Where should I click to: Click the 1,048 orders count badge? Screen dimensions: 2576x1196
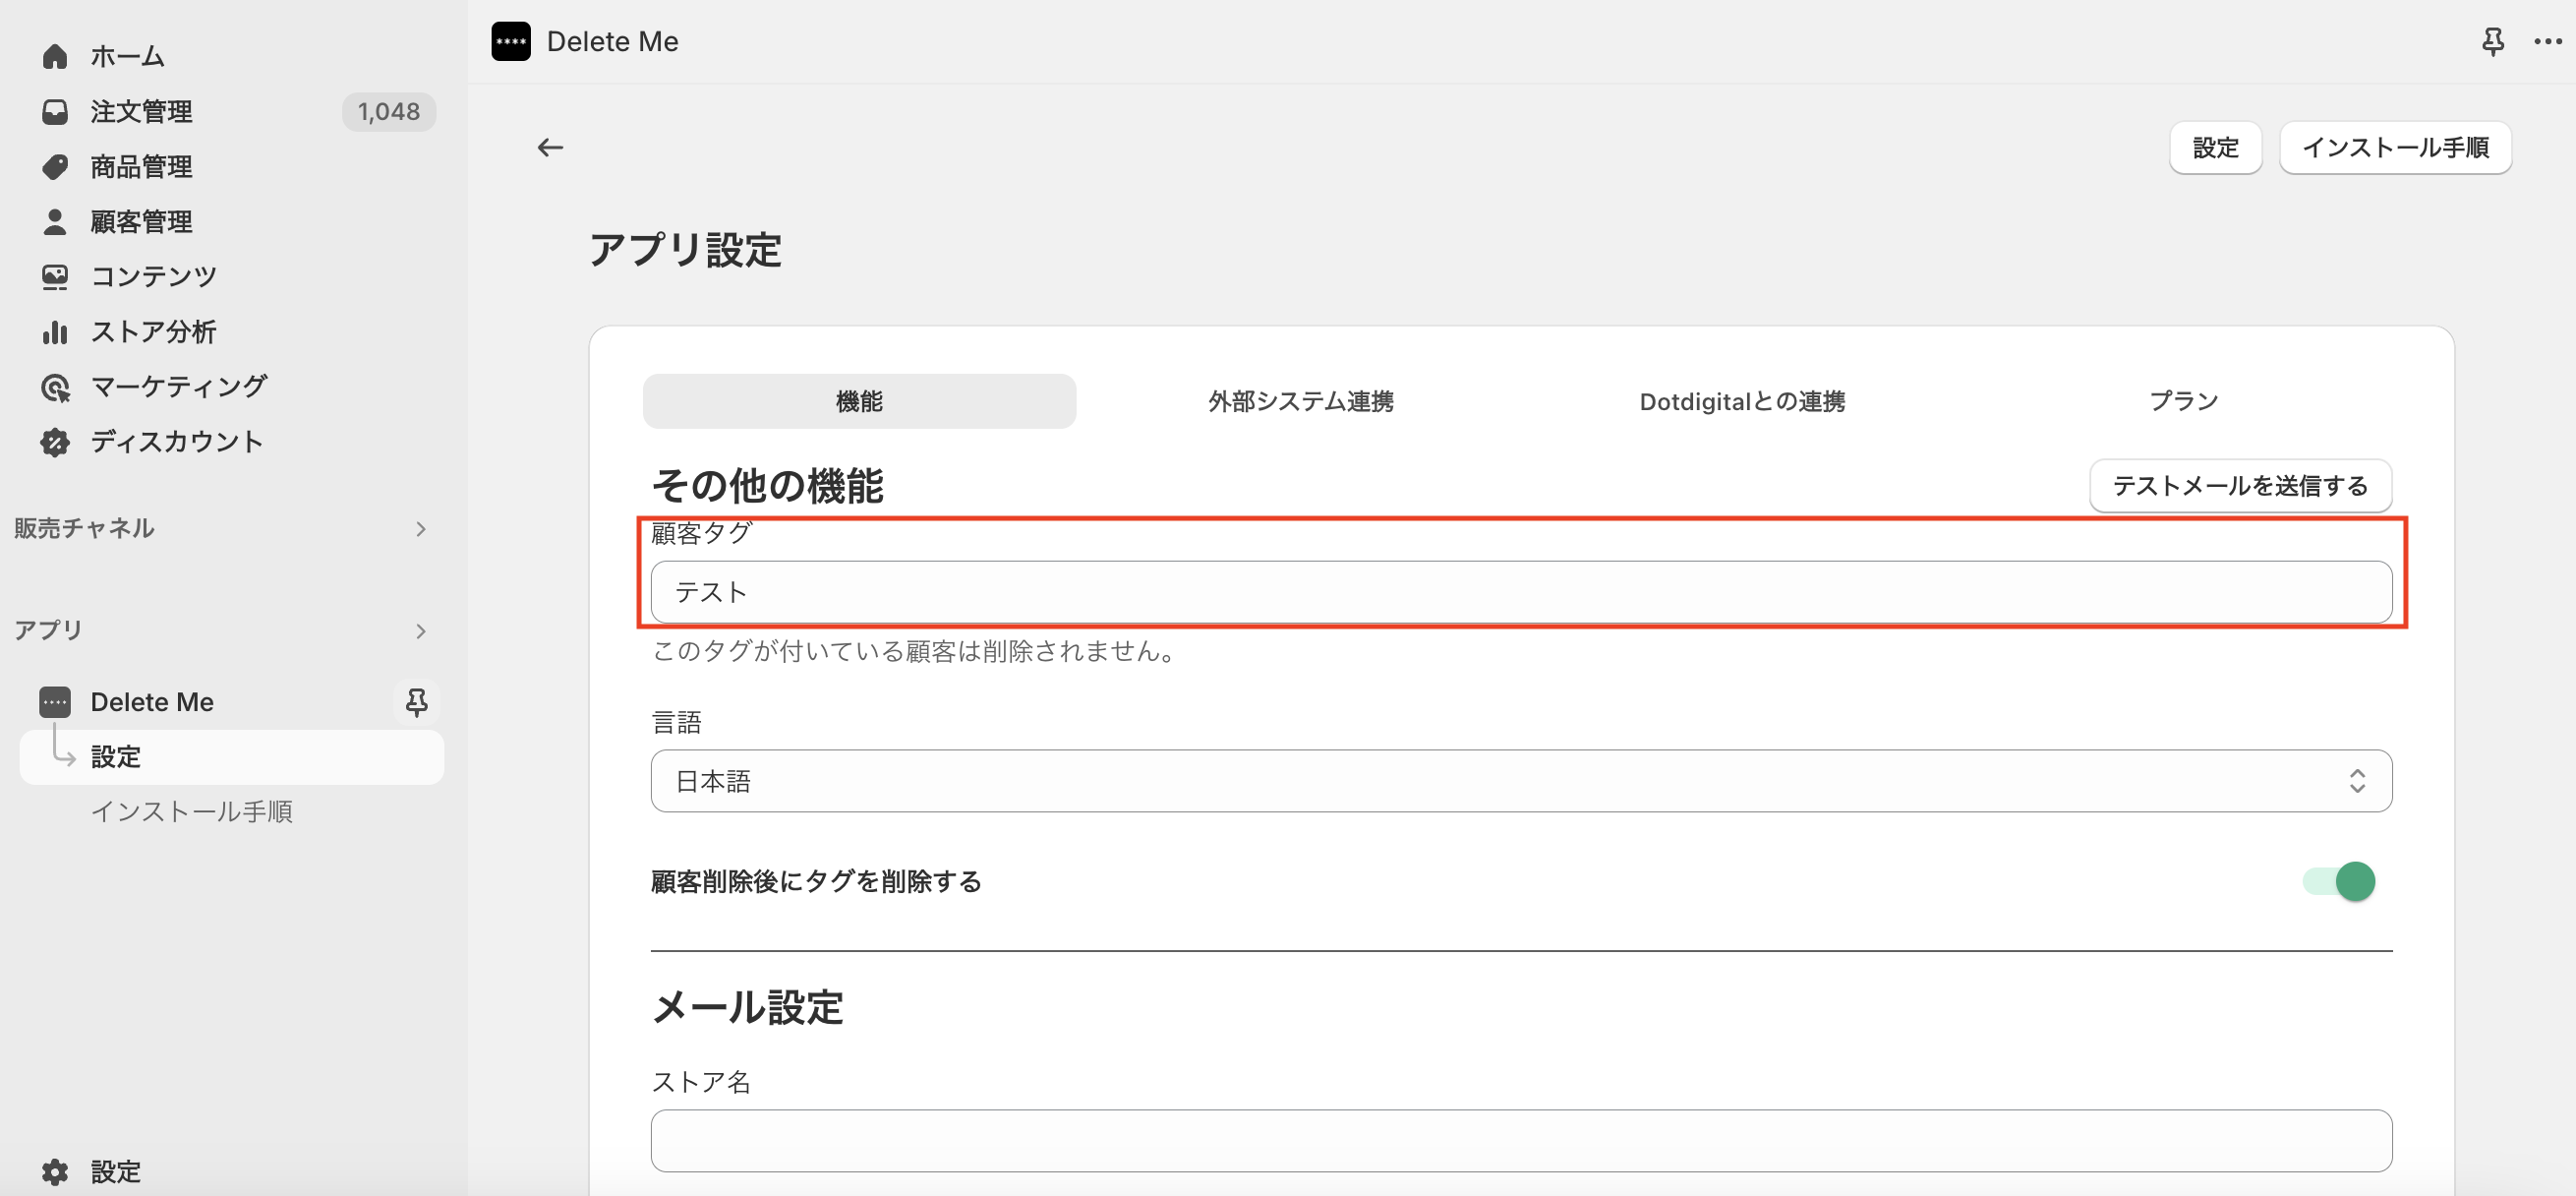(x=389, y=111)
